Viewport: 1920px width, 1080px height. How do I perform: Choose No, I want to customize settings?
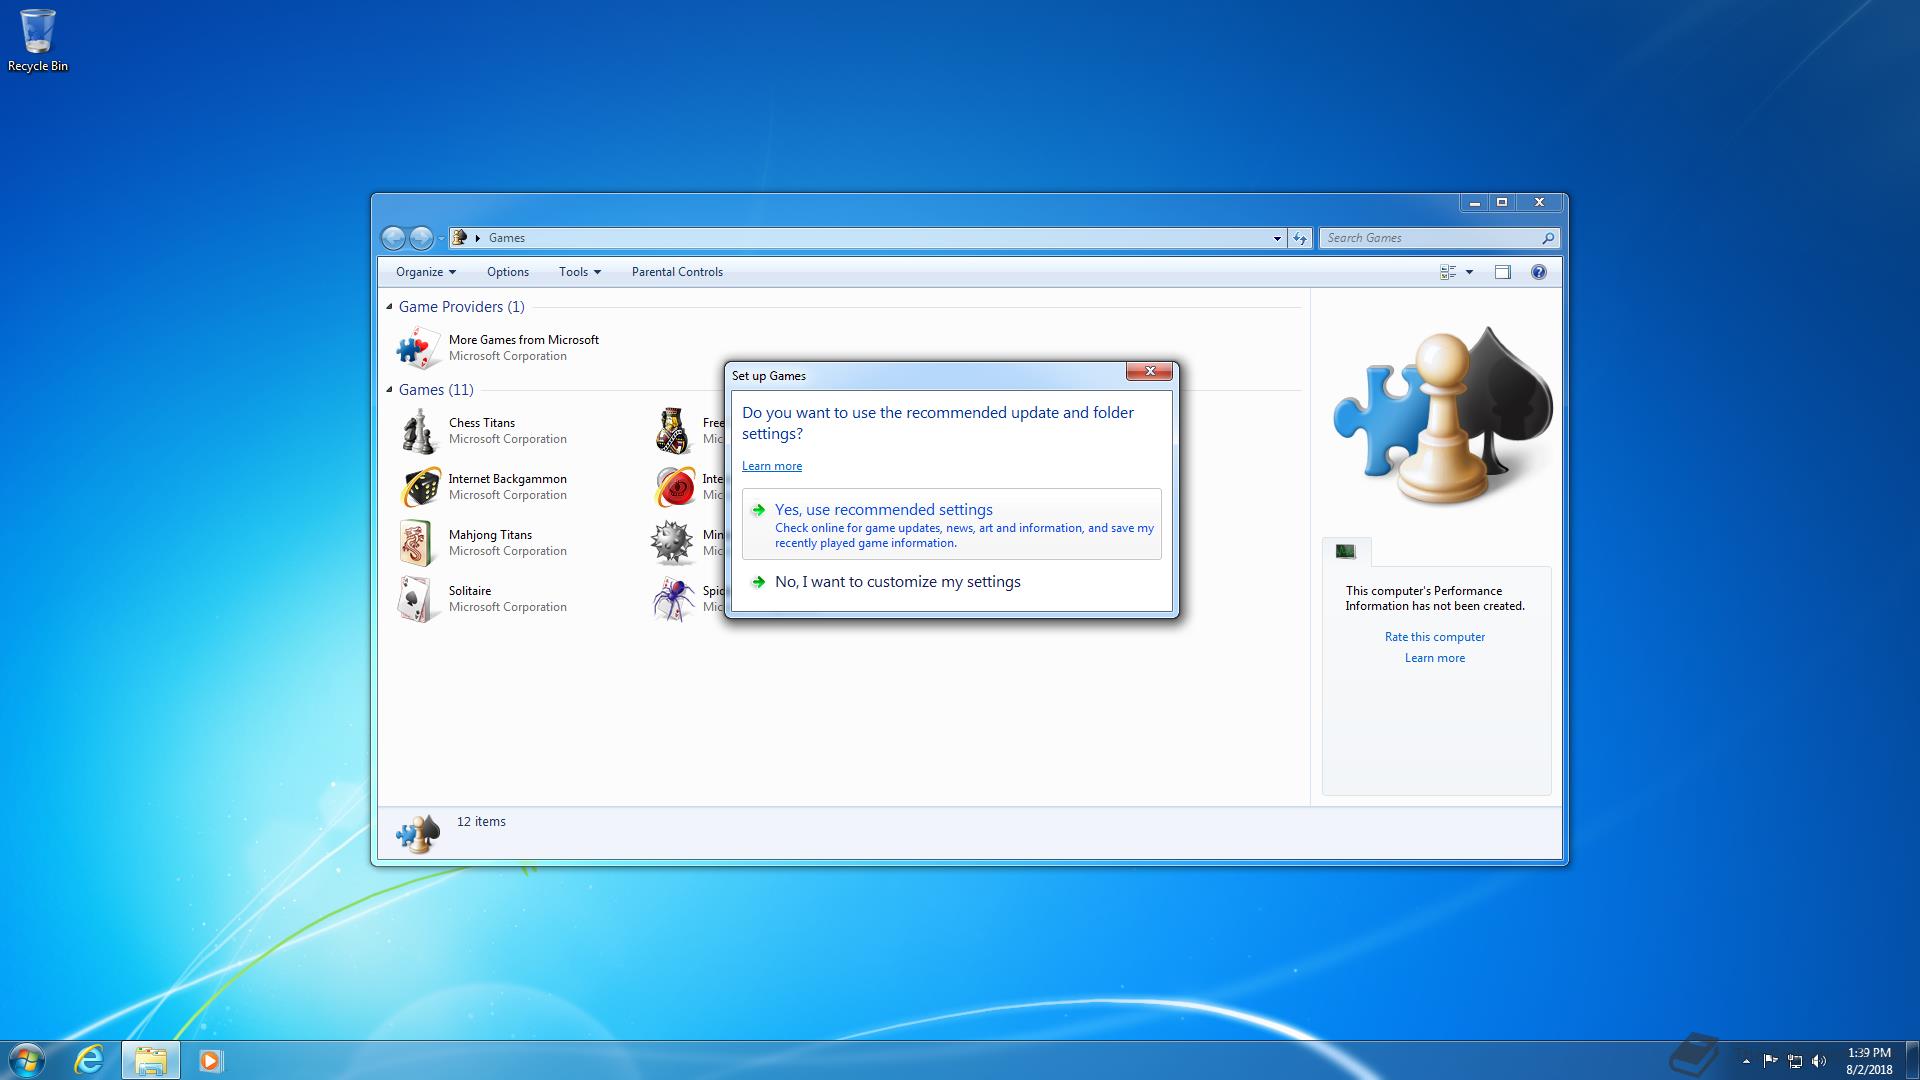coord(951,582)
